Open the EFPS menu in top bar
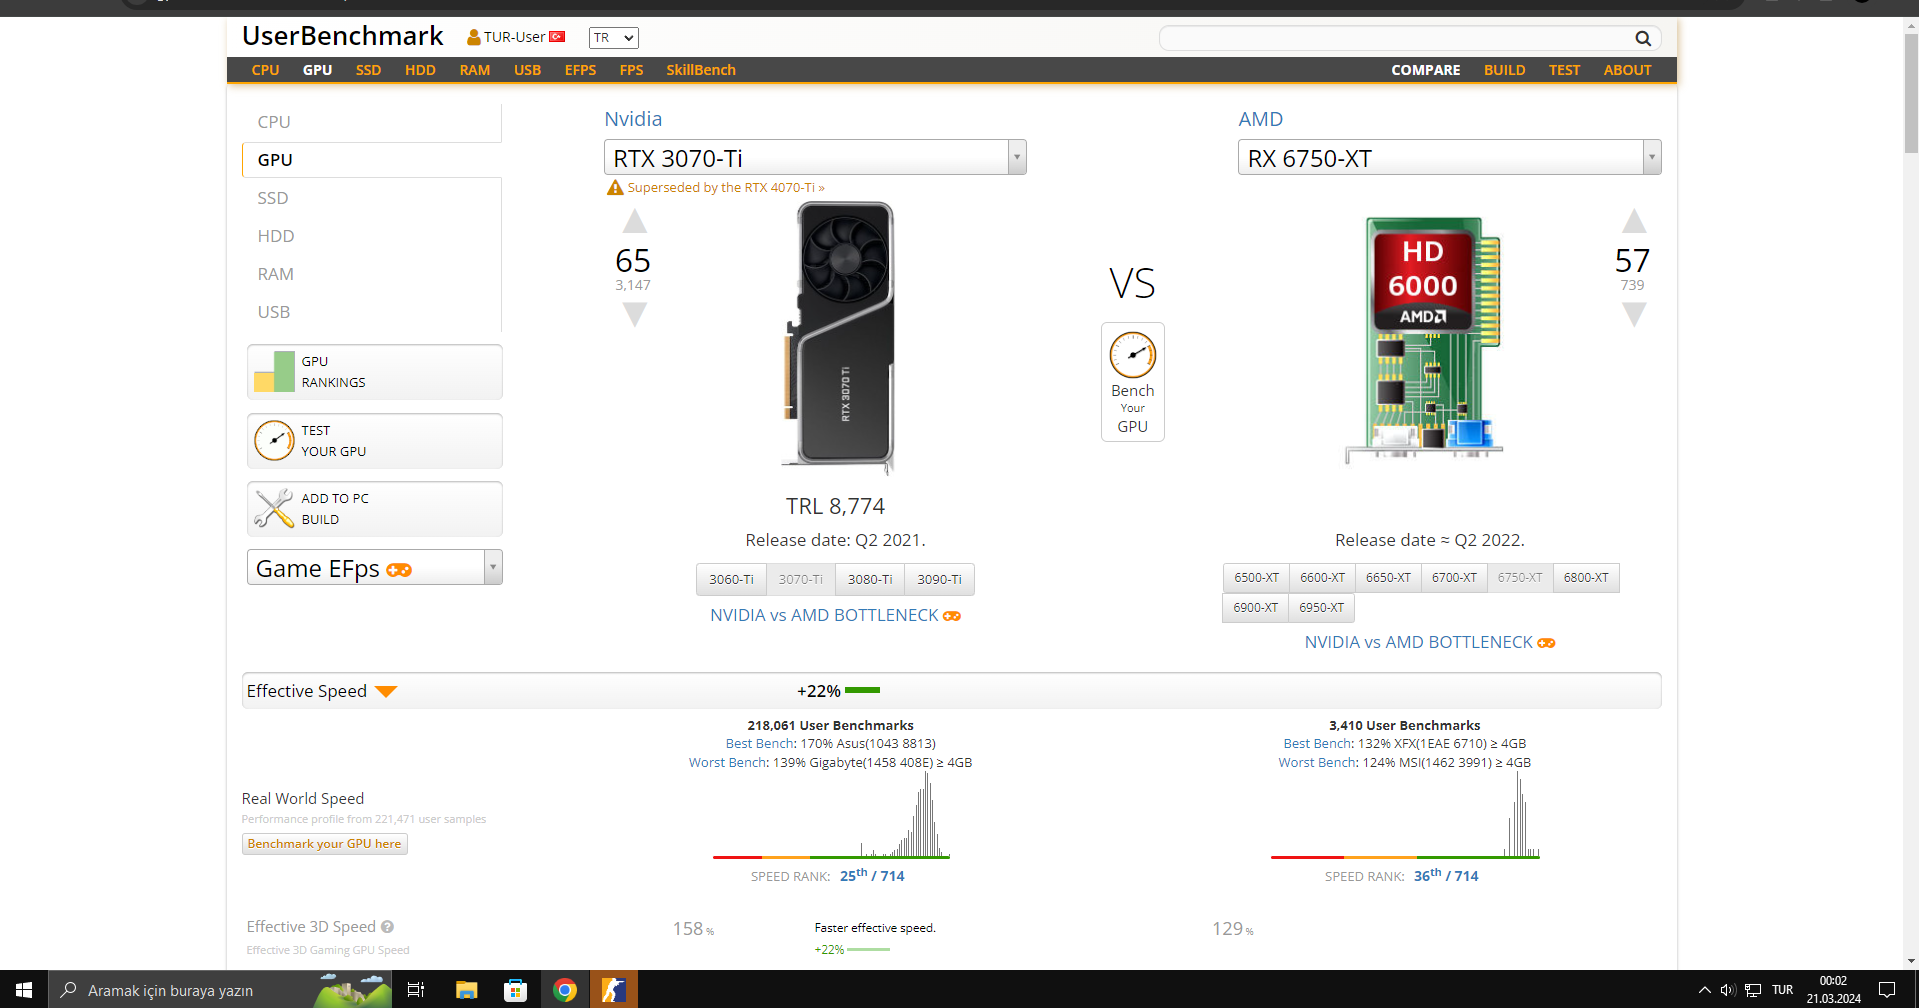The width and height of the screenshot is (1919, 1008). click(x=580, y=70)
